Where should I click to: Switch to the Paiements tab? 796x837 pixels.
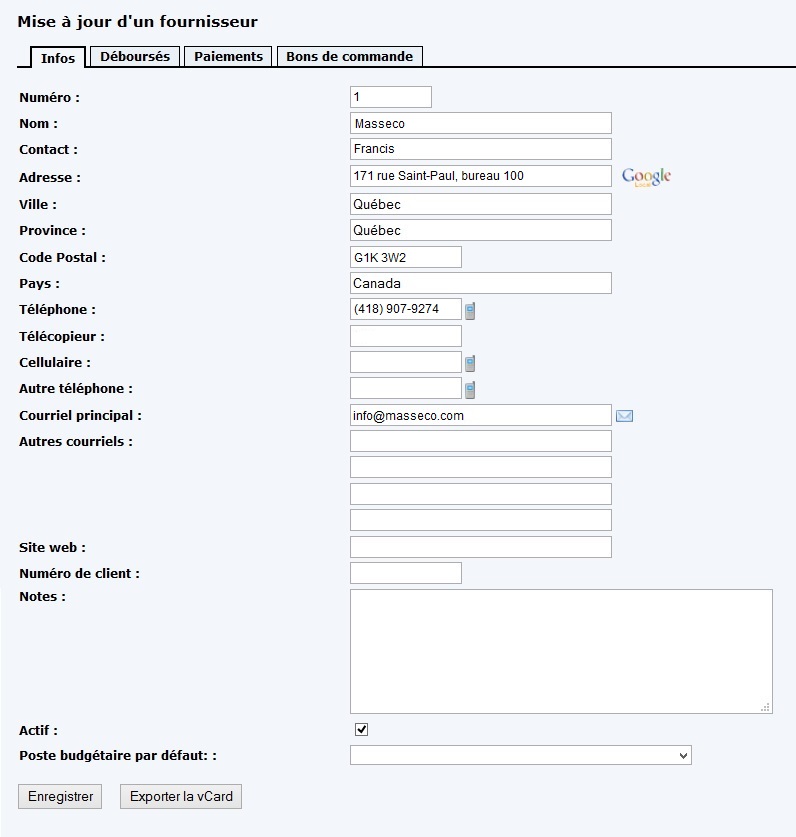227,57
